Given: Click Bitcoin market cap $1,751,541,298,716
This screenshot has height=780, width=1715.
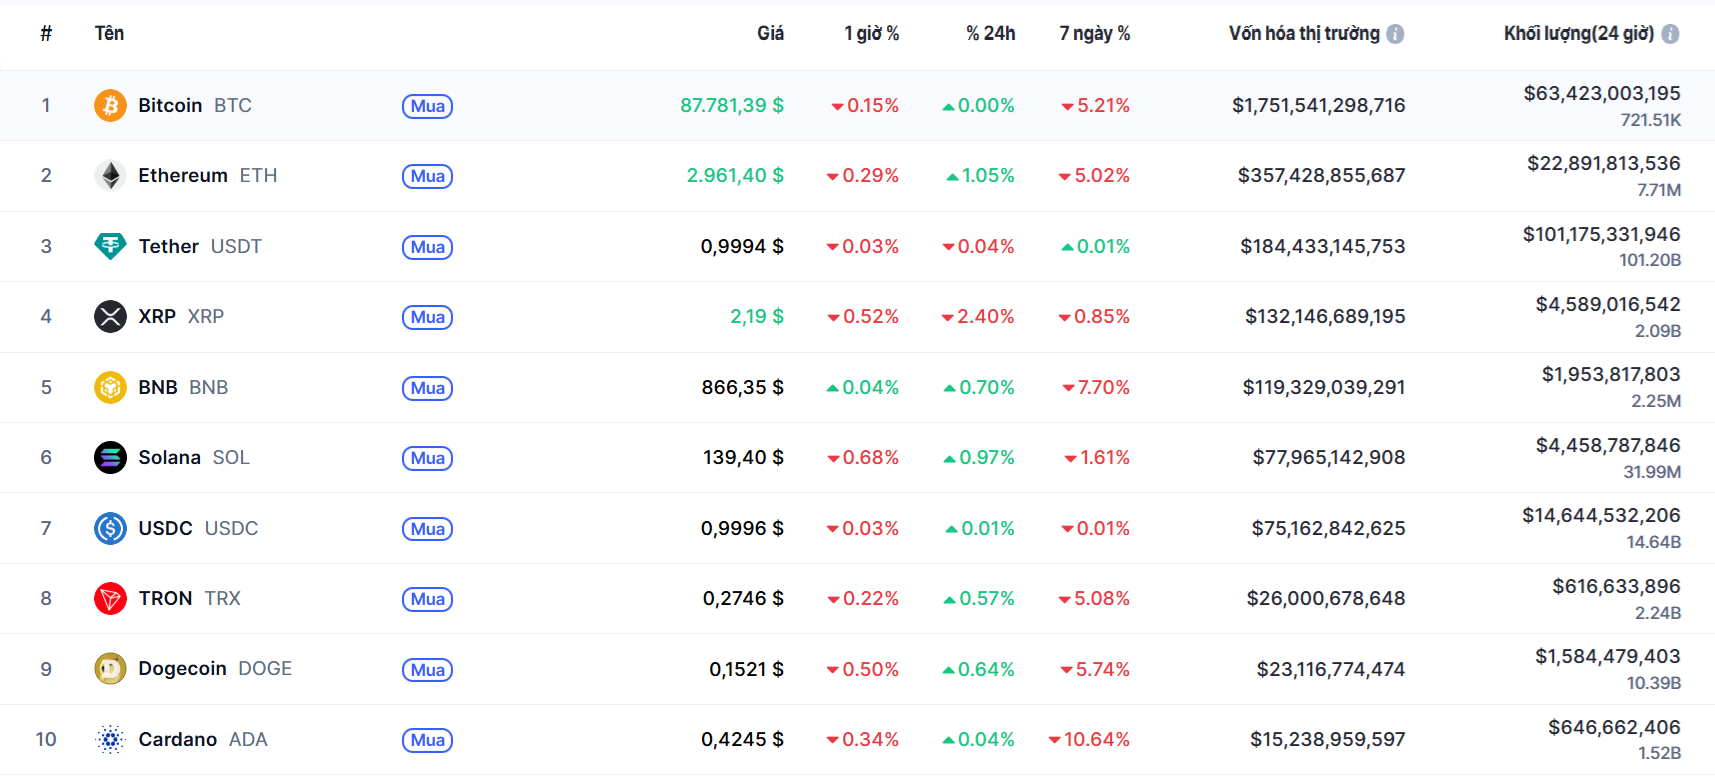Looking at the screenshot, I should [x=1318, y=105].
